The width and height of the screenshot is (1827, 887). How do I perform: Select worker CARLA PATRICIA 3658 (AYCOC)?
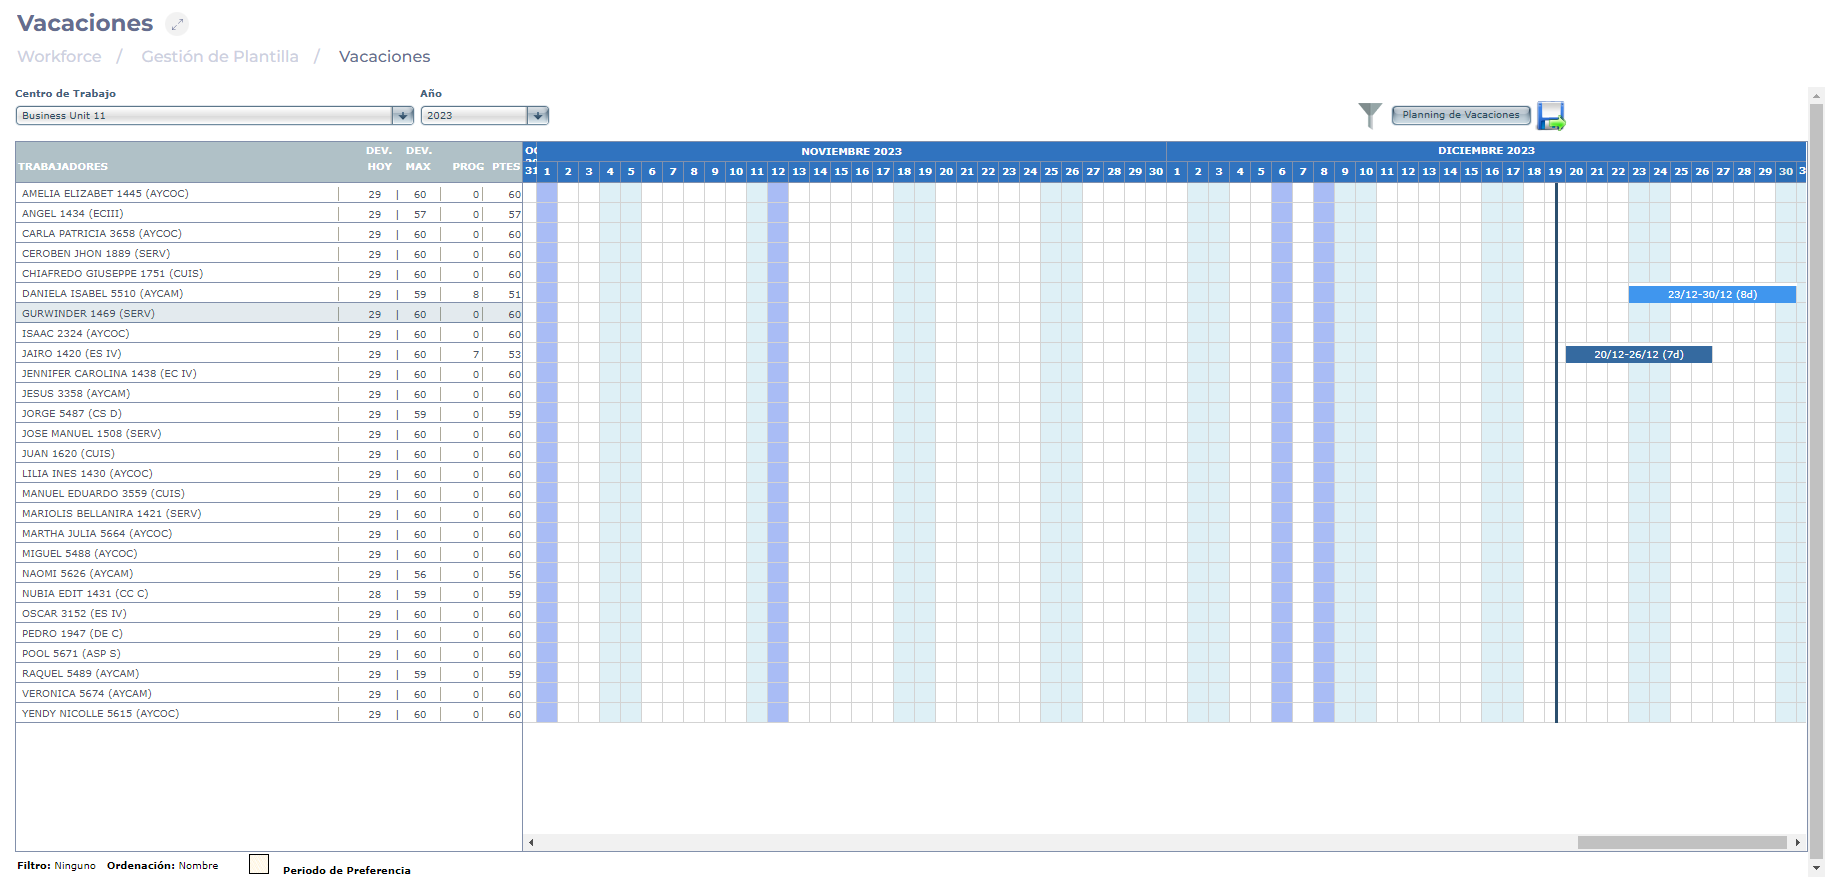pyautogui.click(x=102, y=233)
